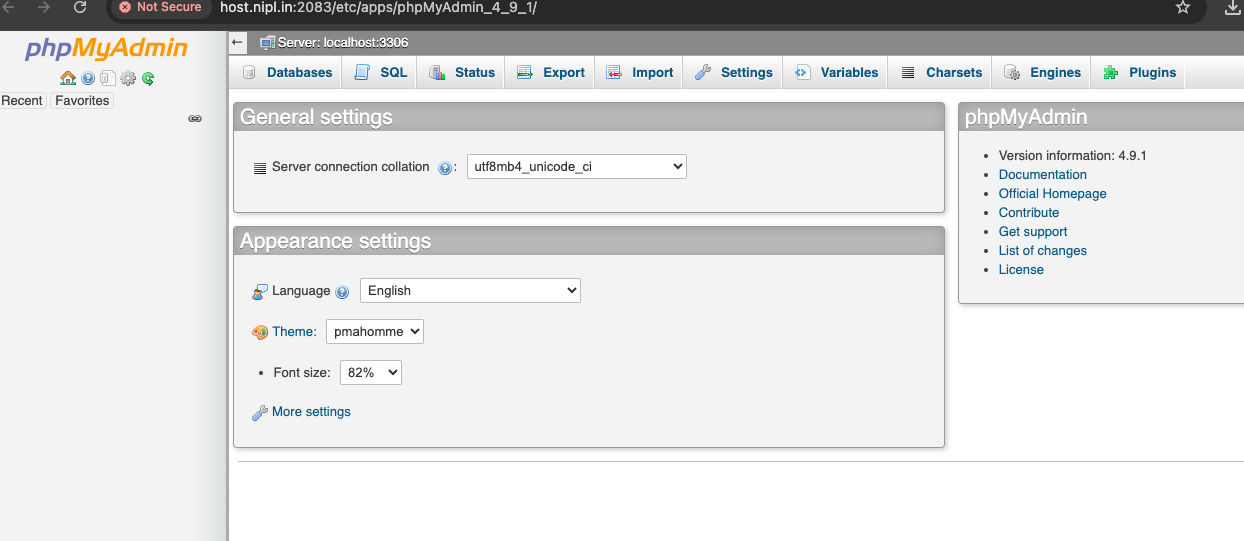Click the browser address bar URL
Image resolution: width=1244 pixels, height=541 pixels.
click(x=378, y=8)
